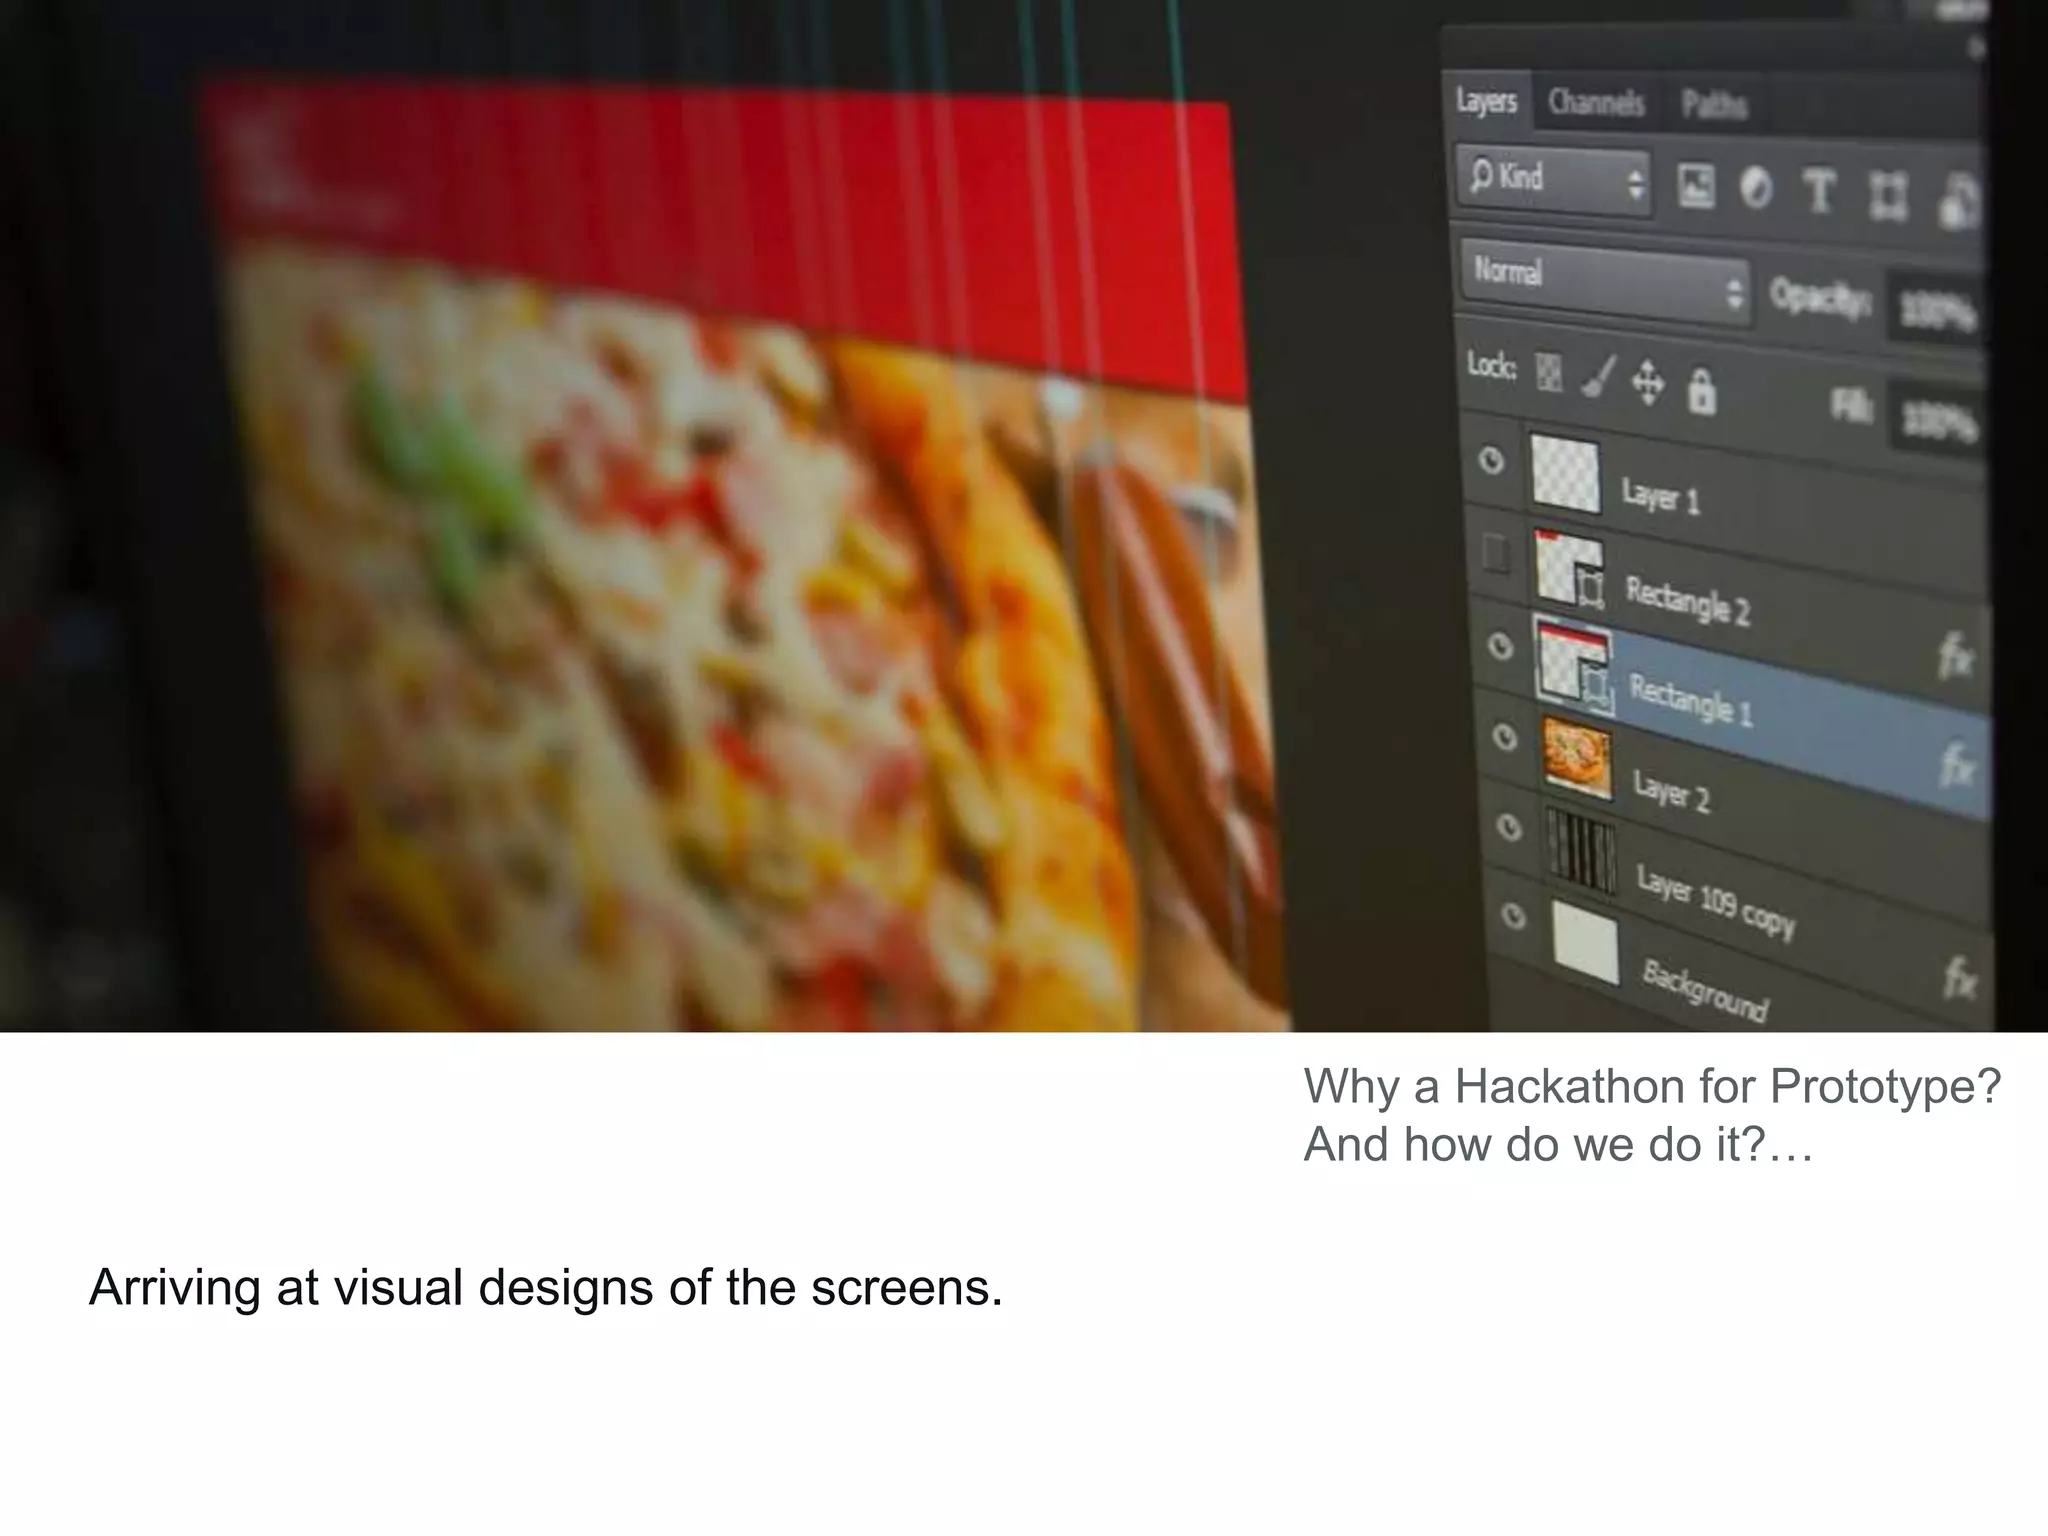Screen dimensions: 2048x1536
Task: Select the layer named Layer 2
Action: tap(1672, 790)
